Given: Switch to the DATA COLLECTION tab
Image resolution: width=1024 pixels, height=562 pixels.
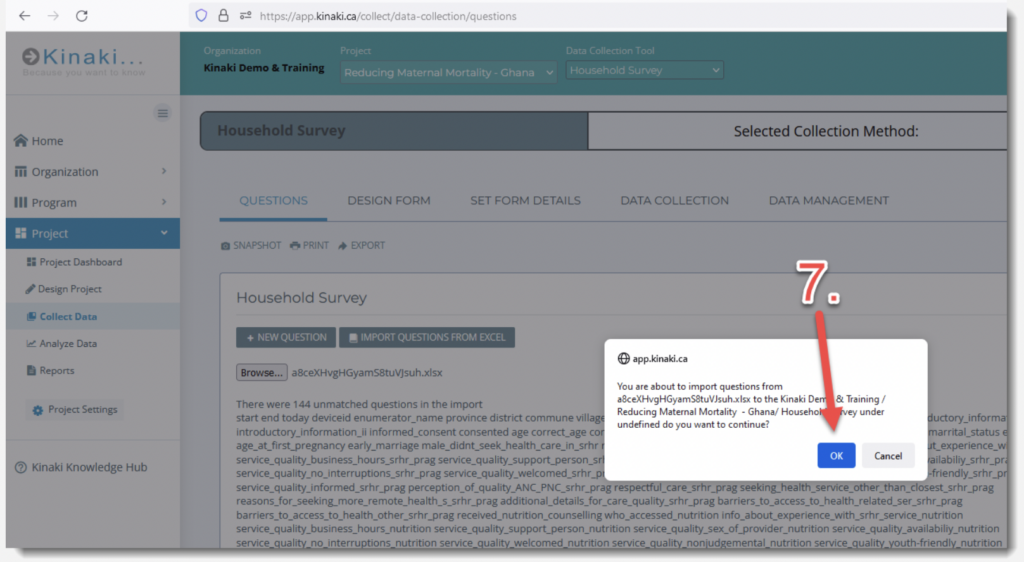Looking at the screenshot, I should point(675,200).
